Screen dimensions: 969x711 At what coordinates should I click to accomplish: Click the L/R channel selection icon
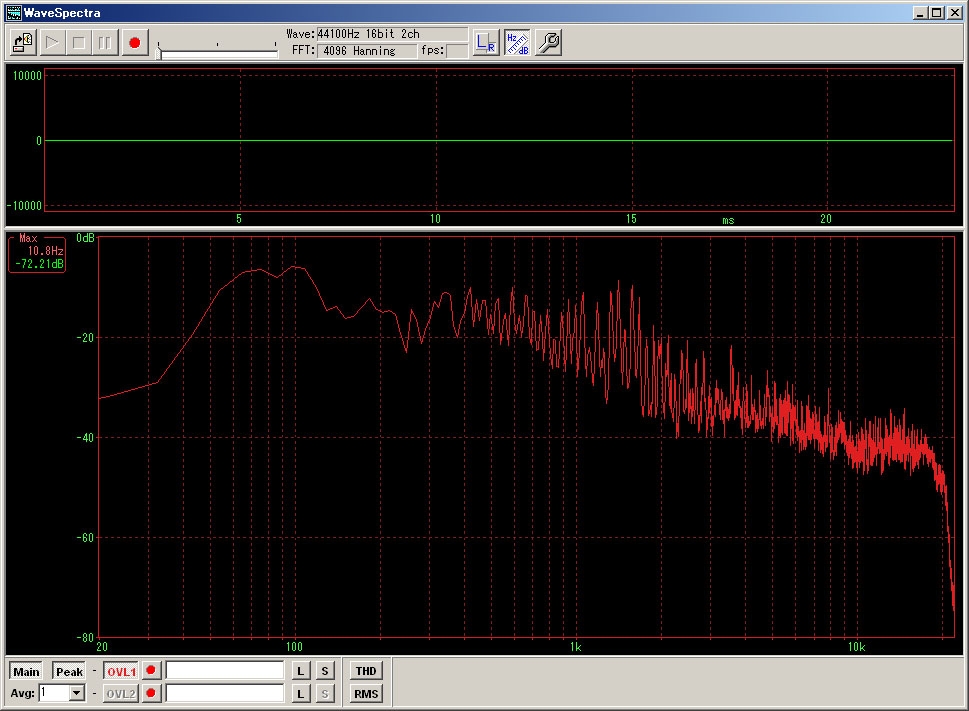coord(486,43)
